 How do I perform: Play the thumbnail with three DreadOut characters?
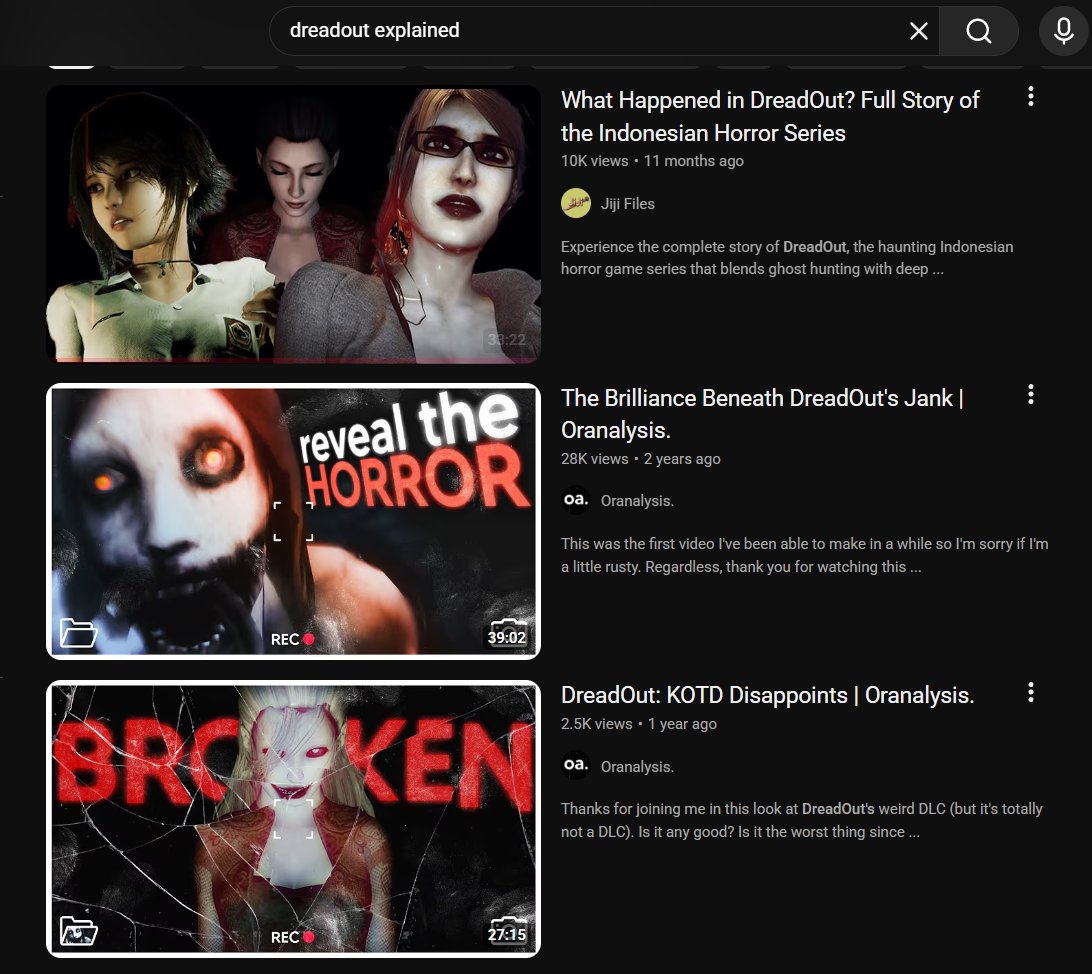pyautogui.click(x=293, y=223)
